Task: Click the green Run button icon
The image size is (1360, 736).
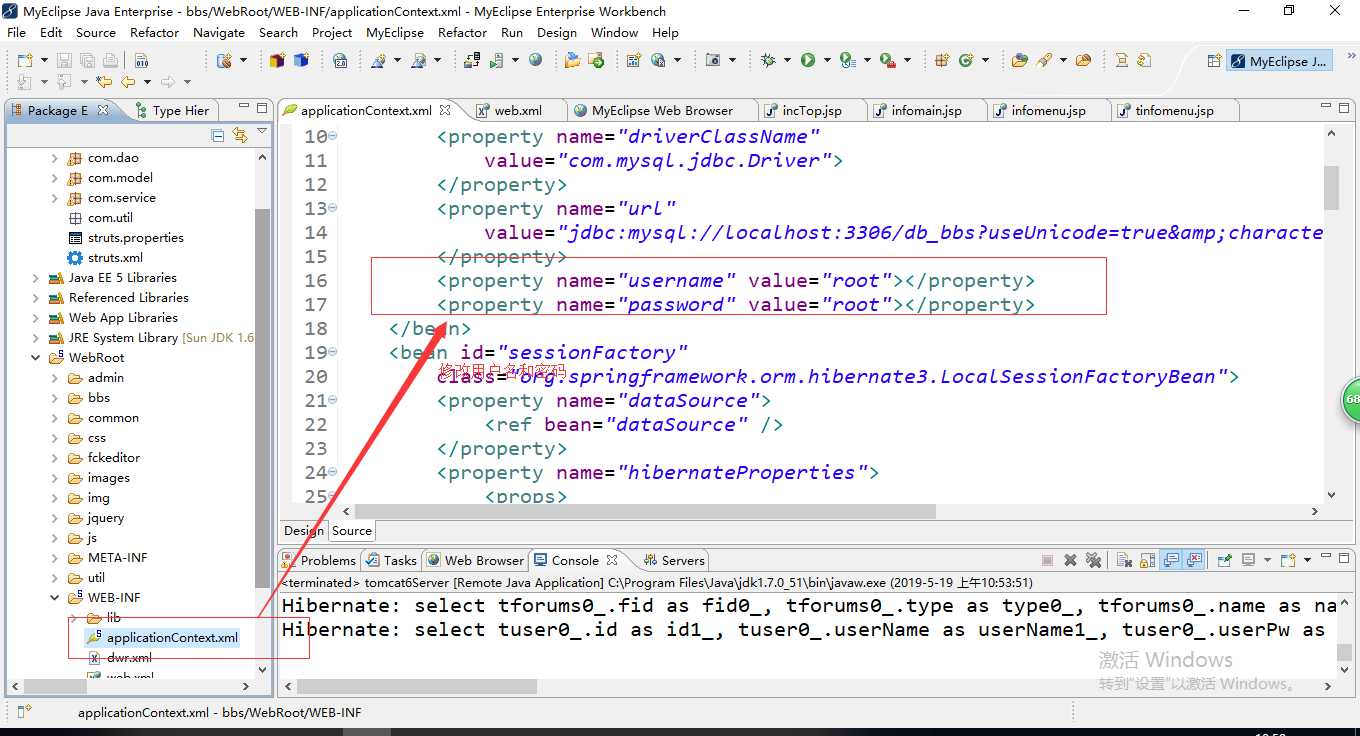Action: [x=807, y=60]
